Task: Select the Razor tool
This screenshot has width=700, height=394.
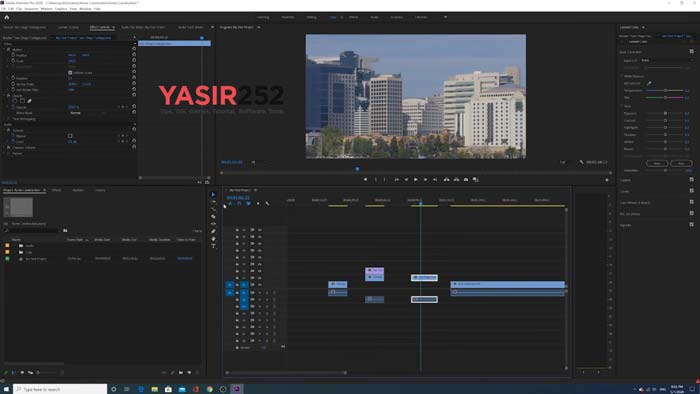Action: pyautogui.click(x=213, y=216)
